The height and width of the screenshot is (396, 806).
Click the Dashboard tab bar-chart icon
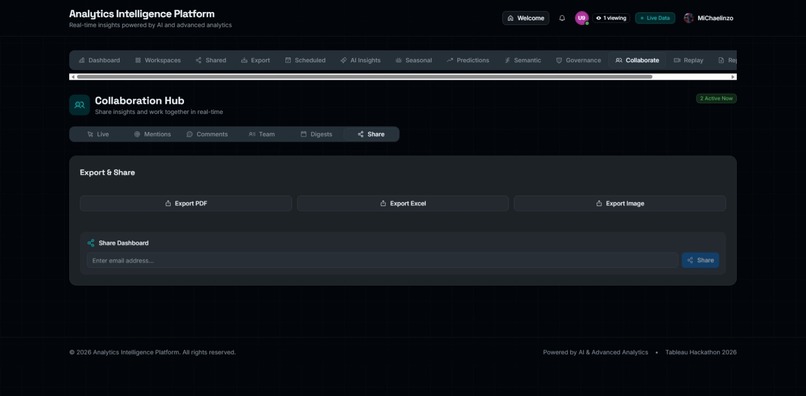[82, 60]
